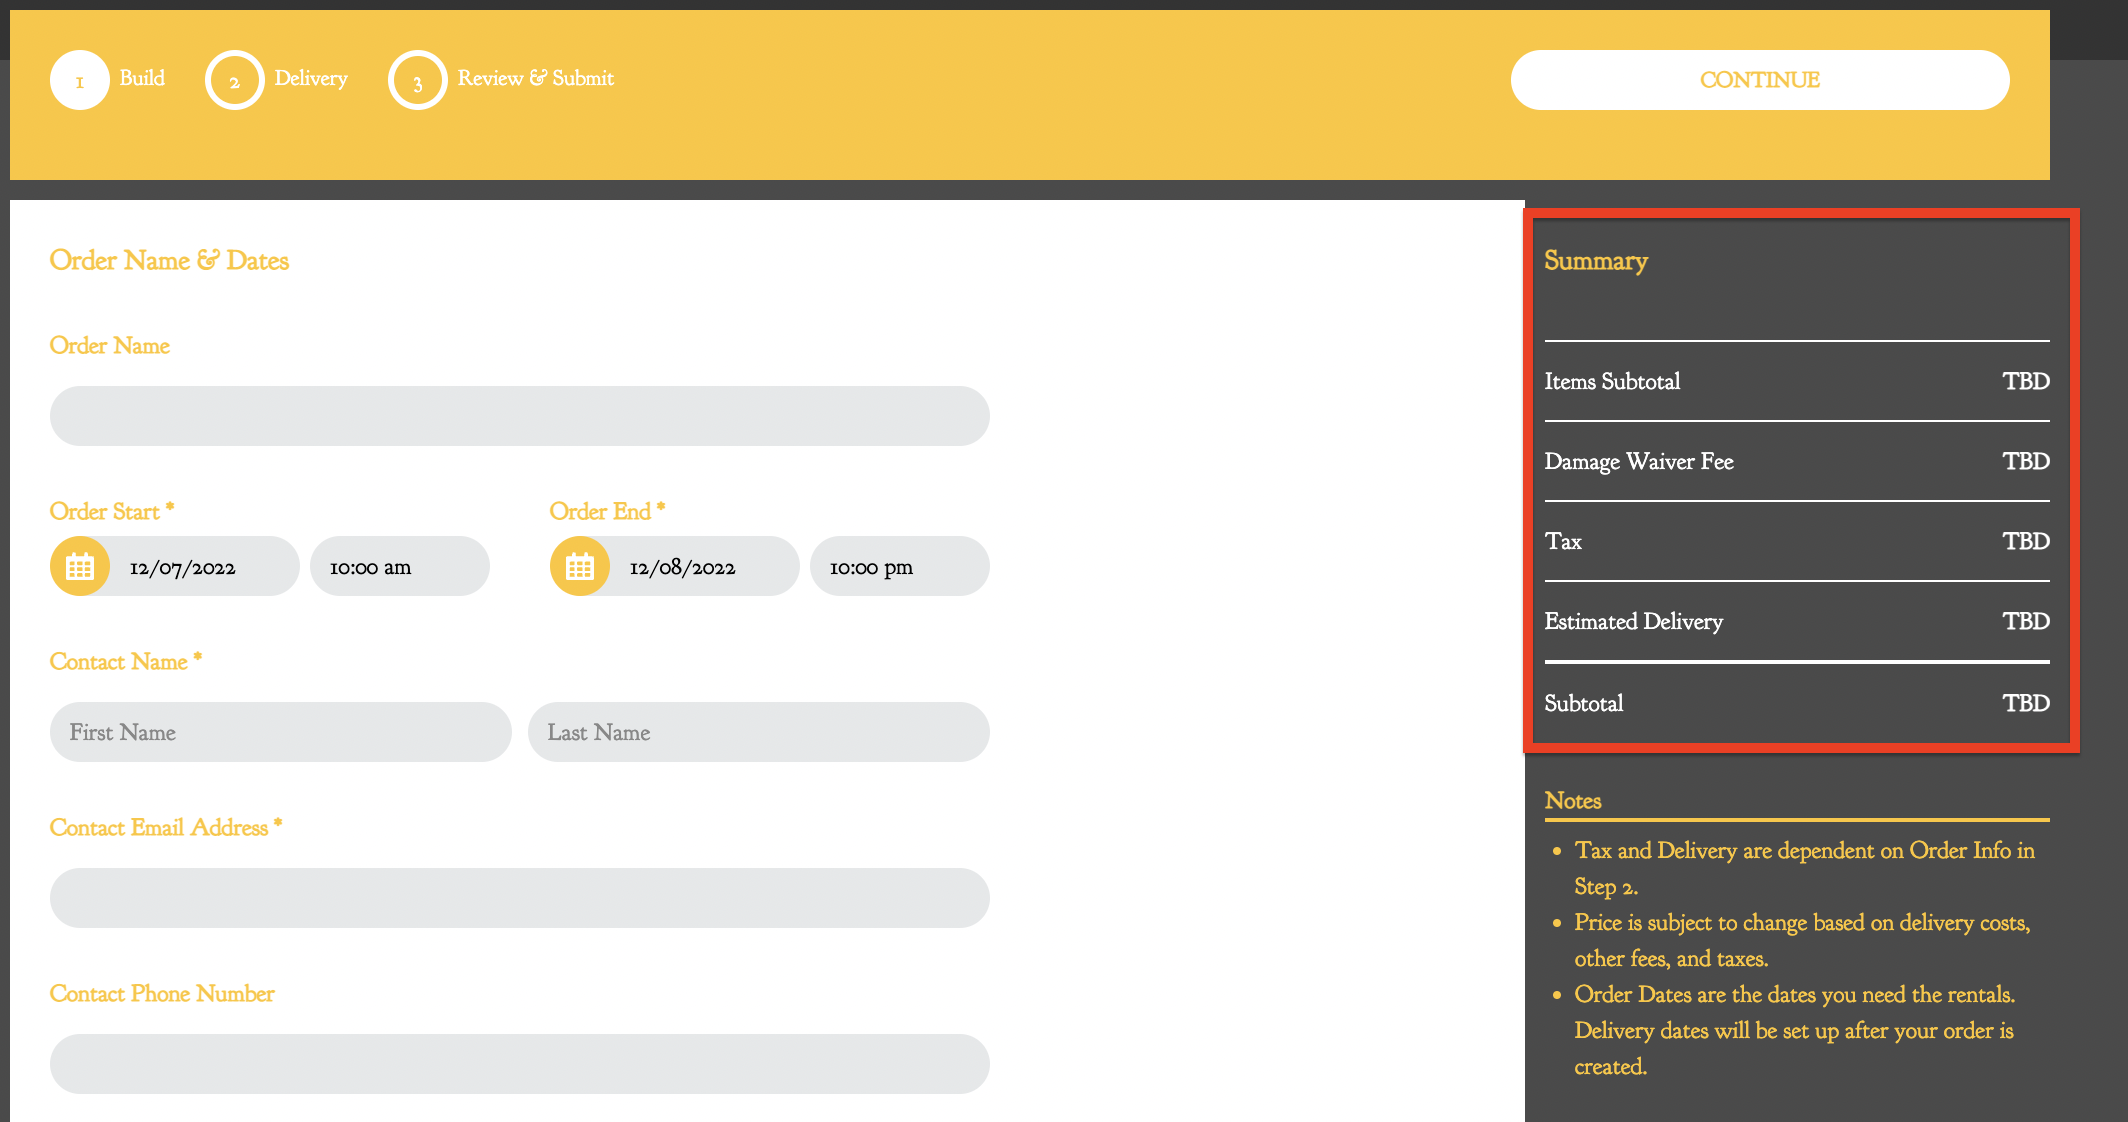Click the 'Order Dates are the dates' note

(x=1795, y=1030)
